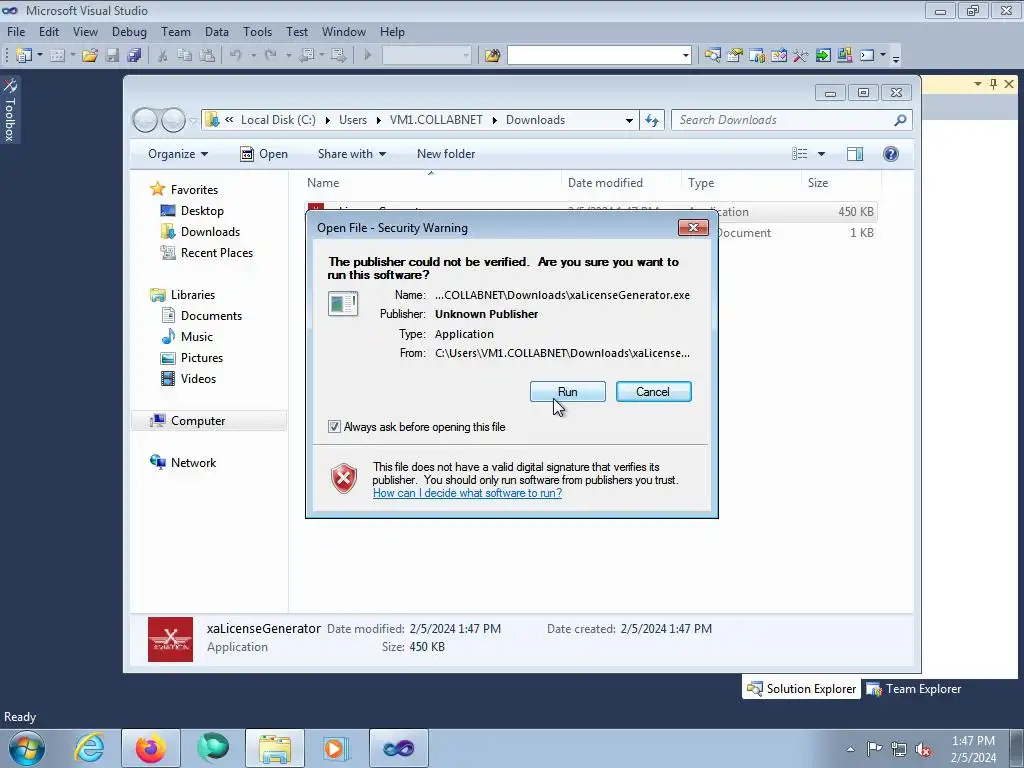This screenshot has height=768, width=1024.
Task: Click Open File folder icon in toolbar
Action: [x=90, y=56]
